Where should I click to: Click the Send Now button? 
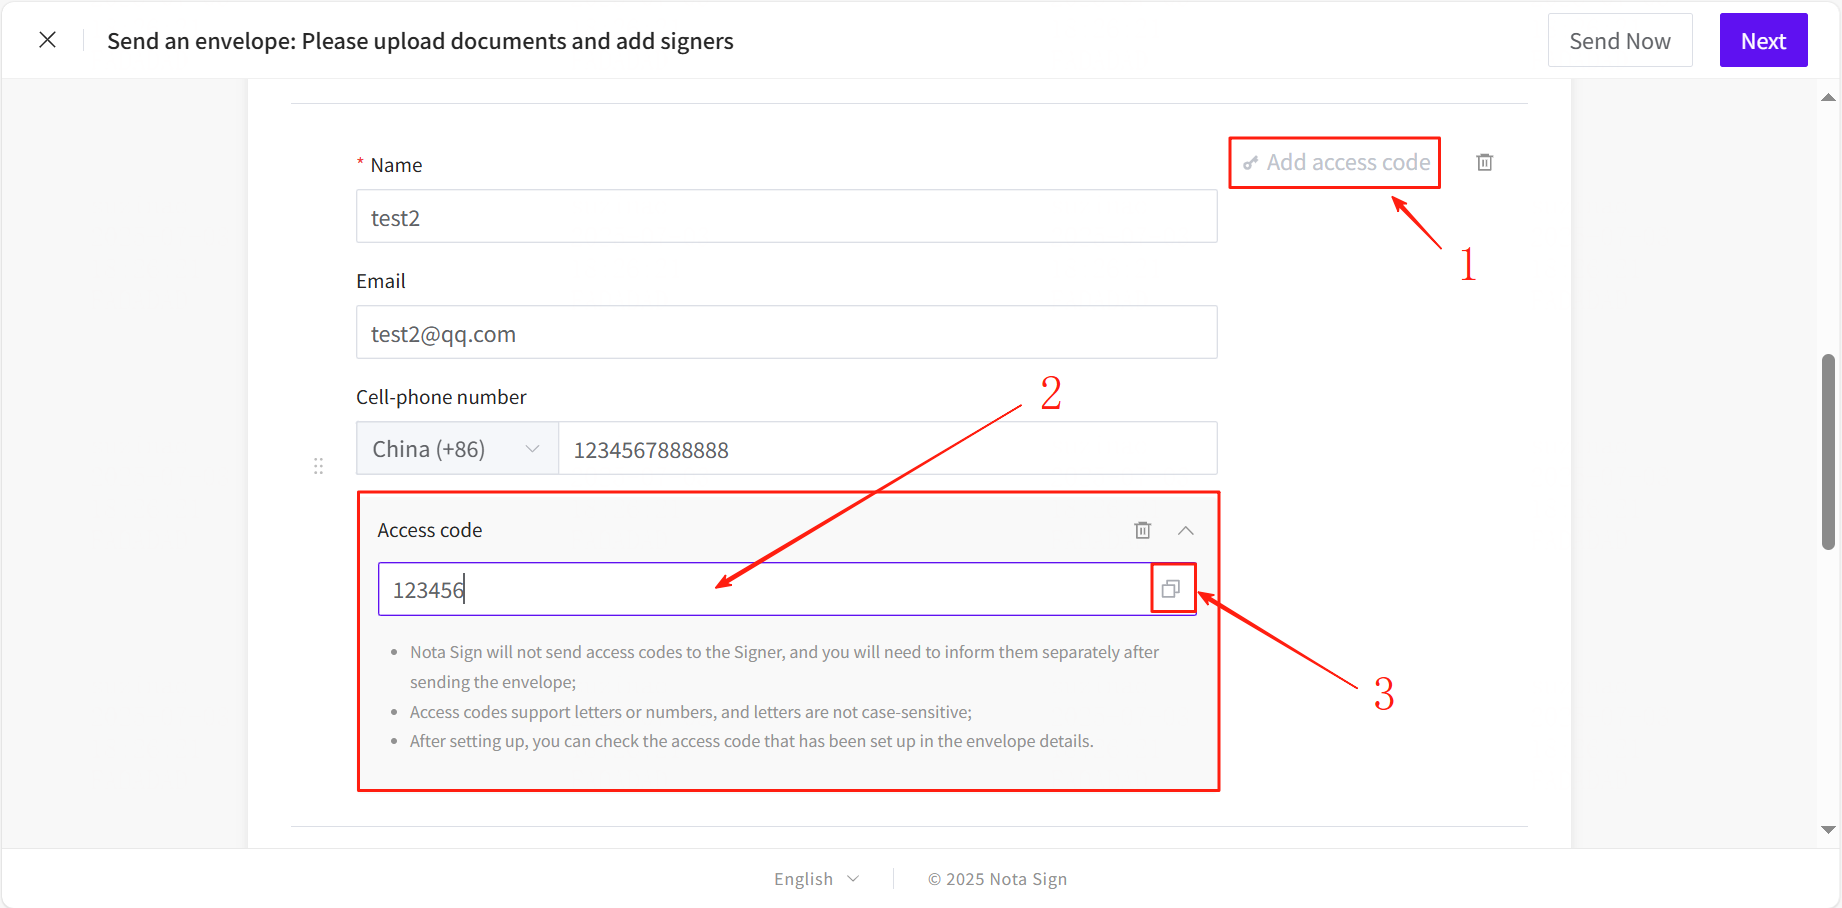(x=1619, y=41)
